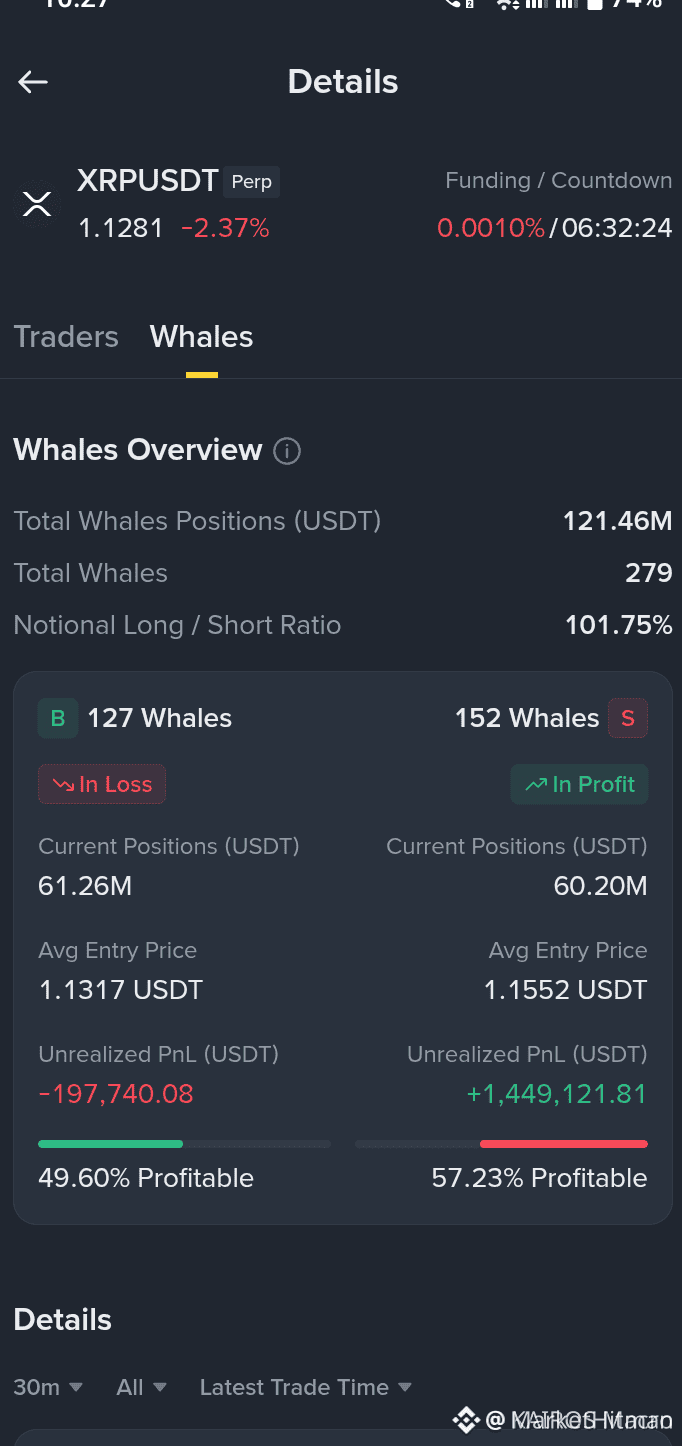
Task: Tap the red S short-side badge
Action: click(628, 718)
